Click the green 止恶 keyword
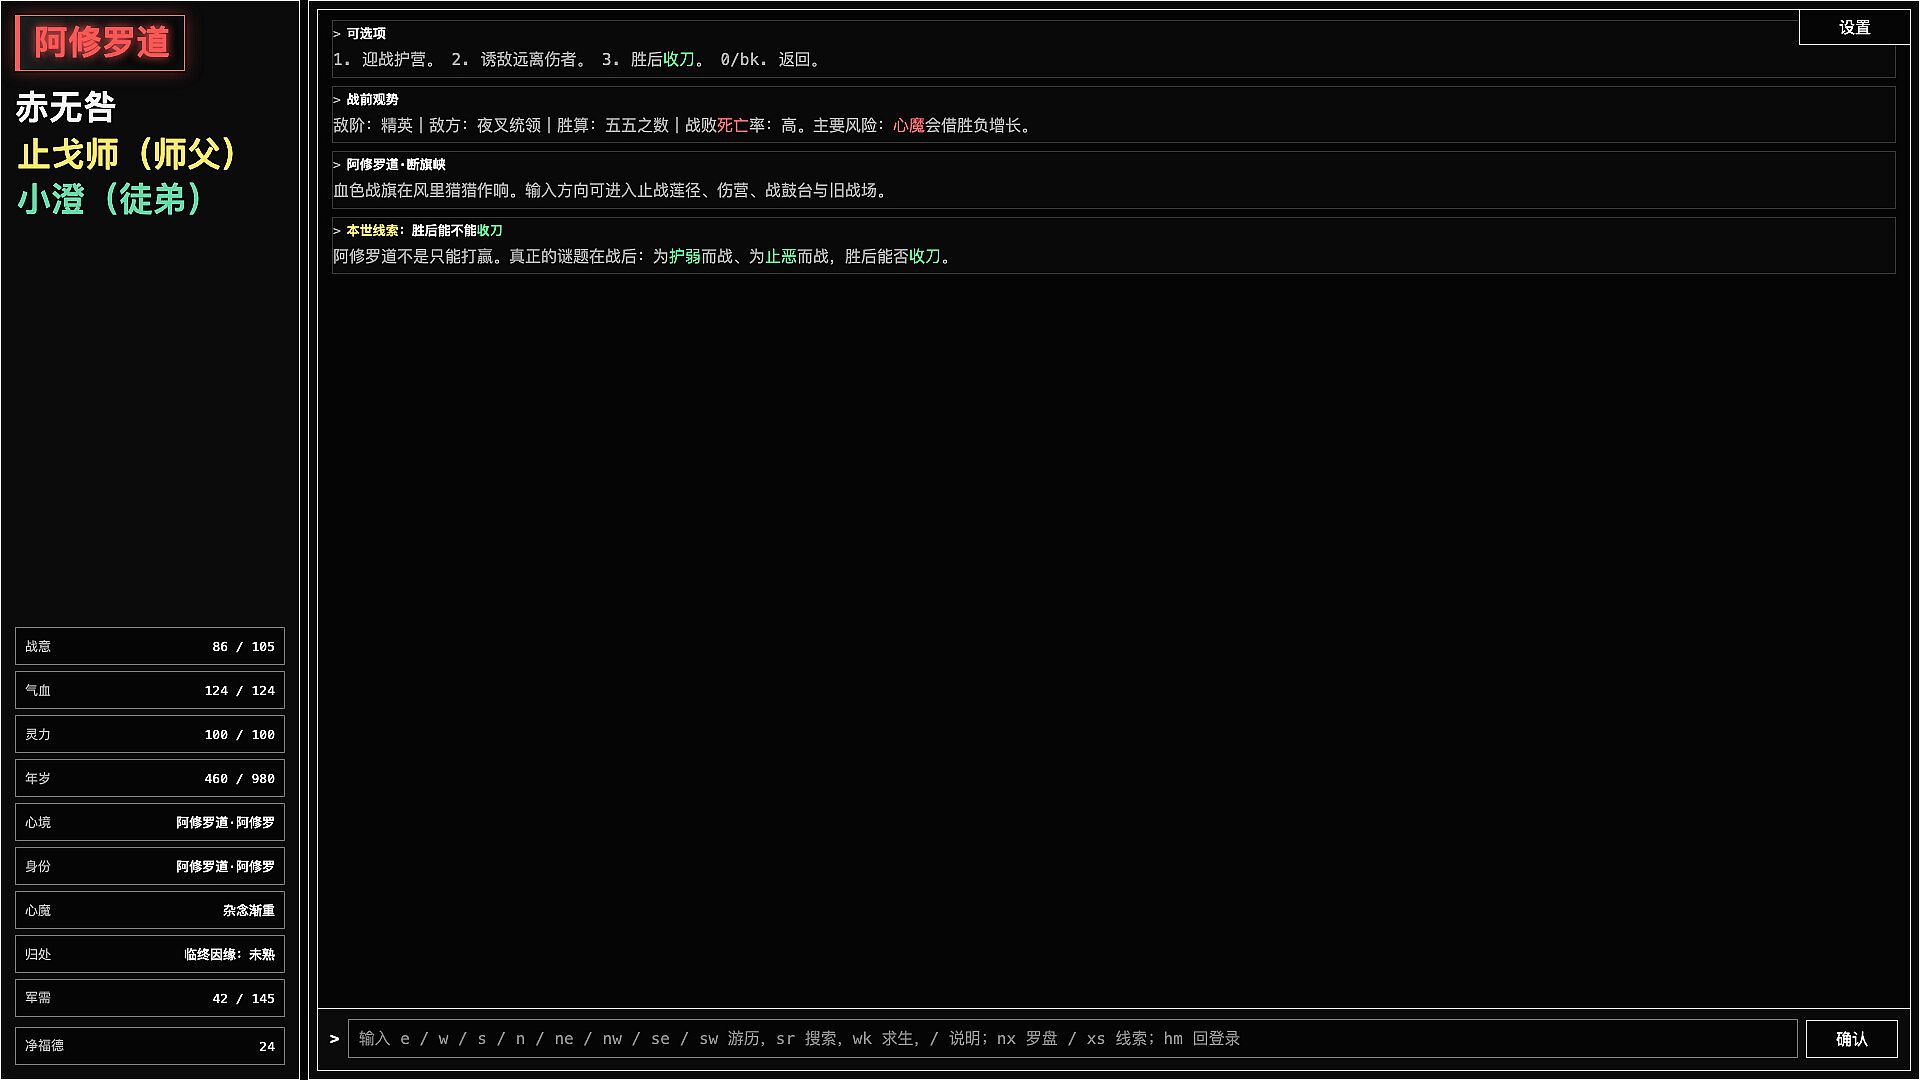The image size is (1920, 1080). [x=781, y=256]
